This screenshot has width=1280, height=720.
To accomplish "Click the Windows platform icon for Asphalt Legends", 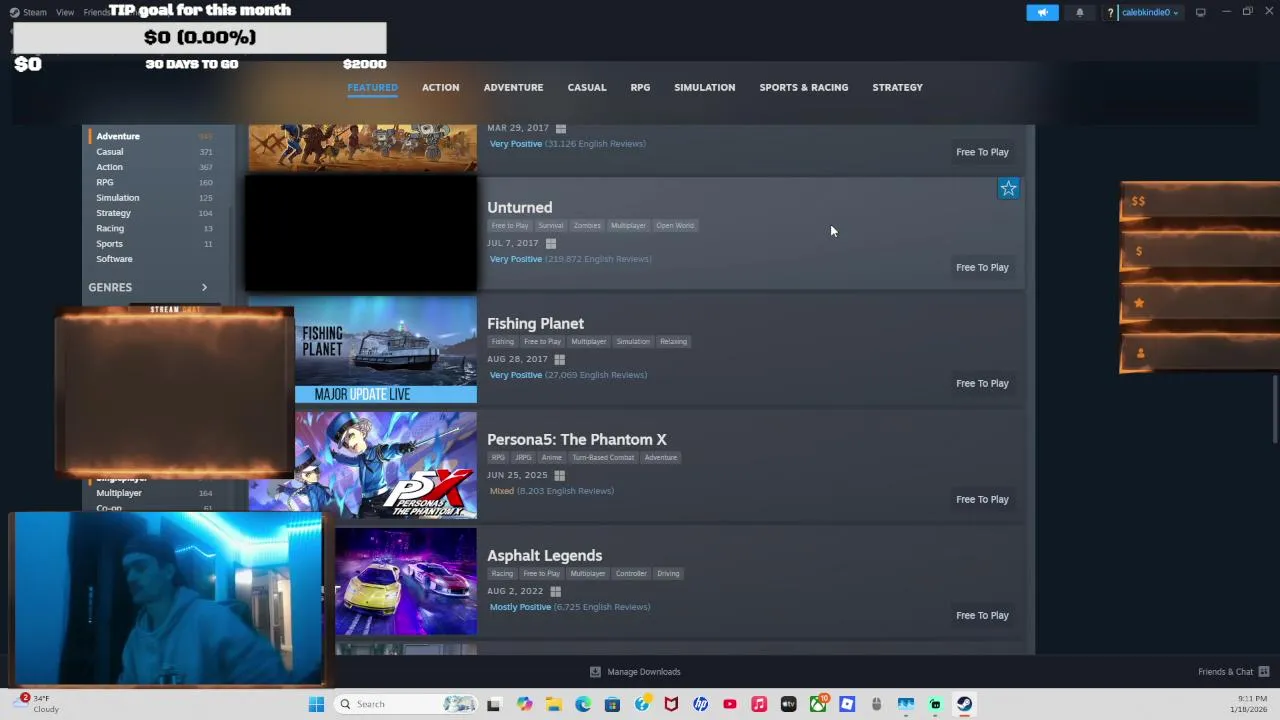I will pos(556,591).
